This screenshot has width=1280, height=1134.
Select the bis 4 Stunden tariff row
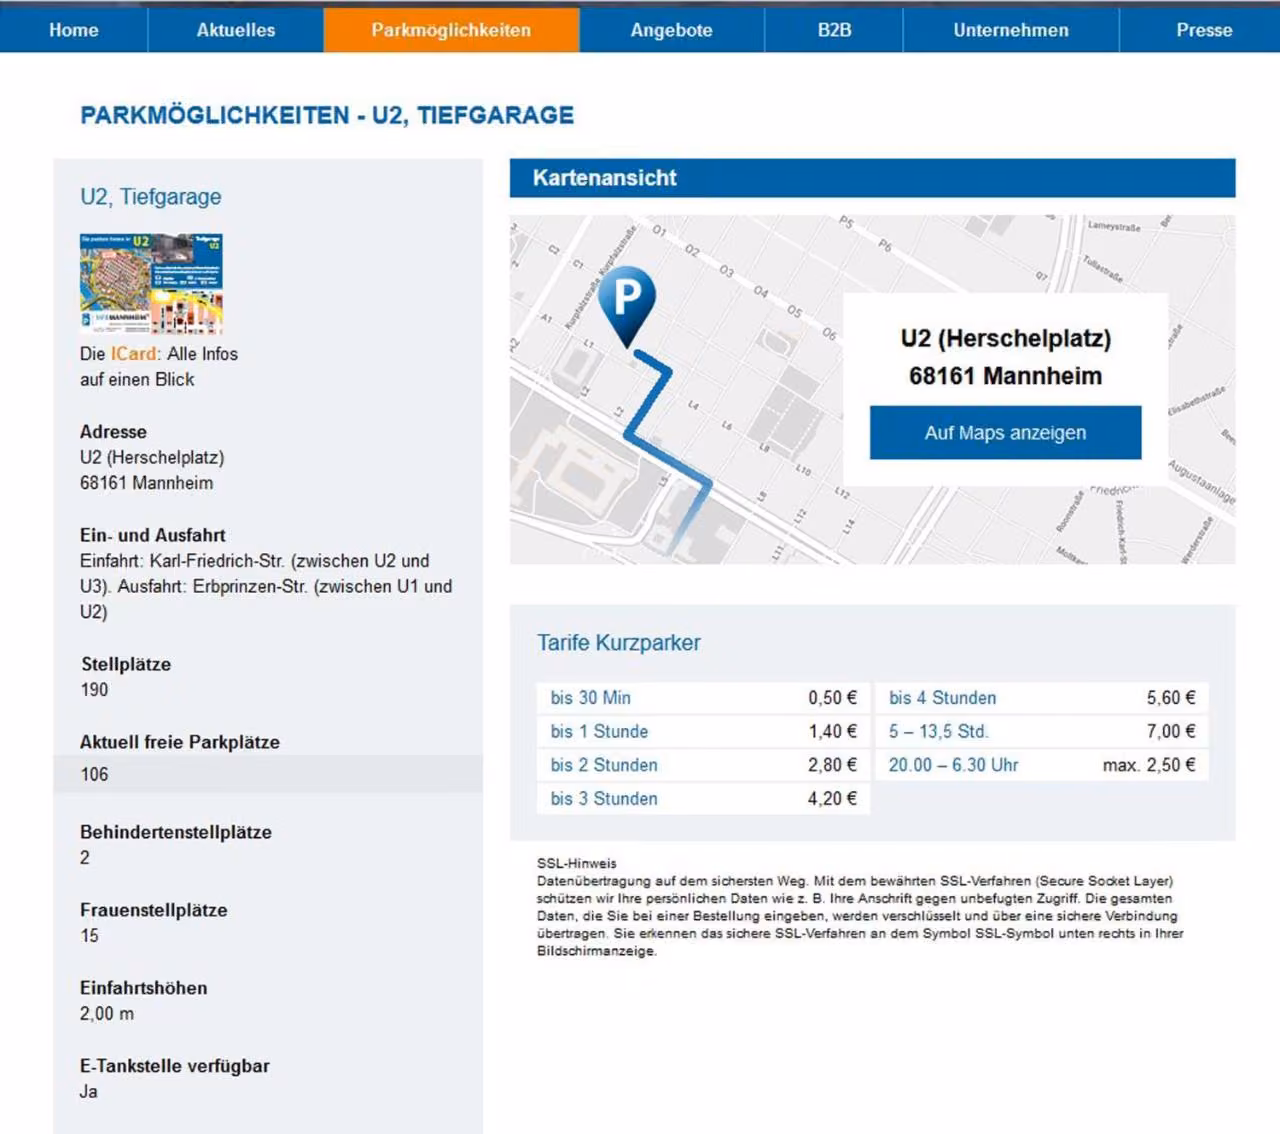click(1042, 698)
